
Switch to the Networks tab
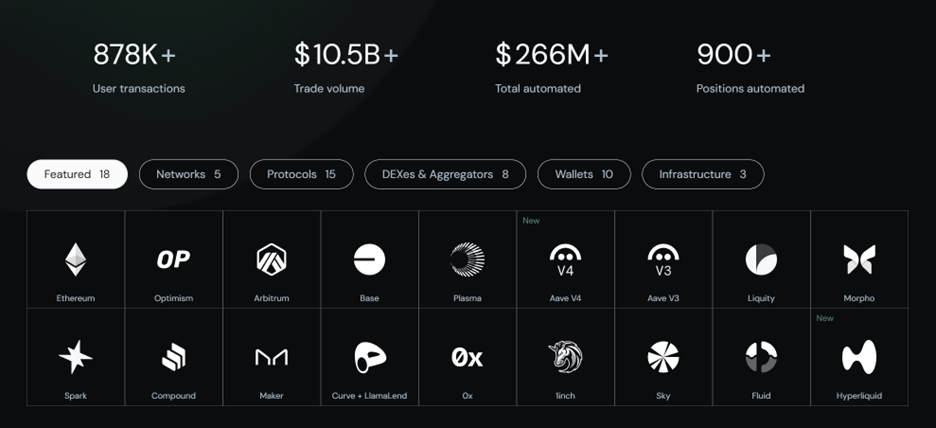(189, 174)
